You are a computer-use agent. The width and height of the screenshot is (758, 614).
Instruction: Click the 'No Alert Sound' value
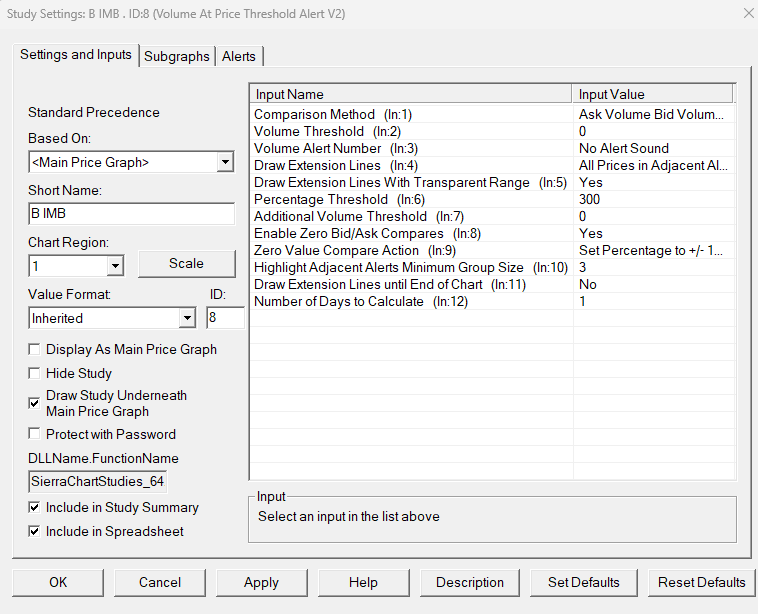pyautogui.click(x=624, y=148)
